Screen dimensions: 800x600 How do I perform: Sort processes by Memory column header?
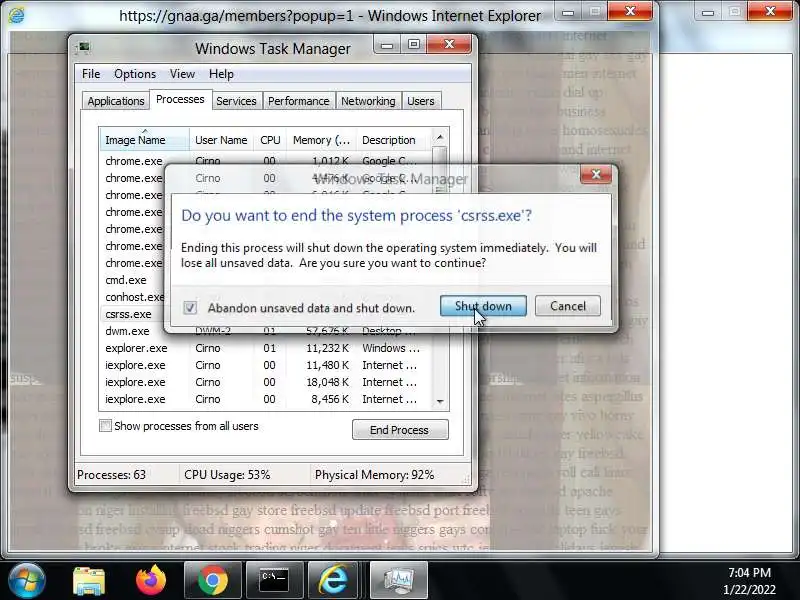(321, 140)
